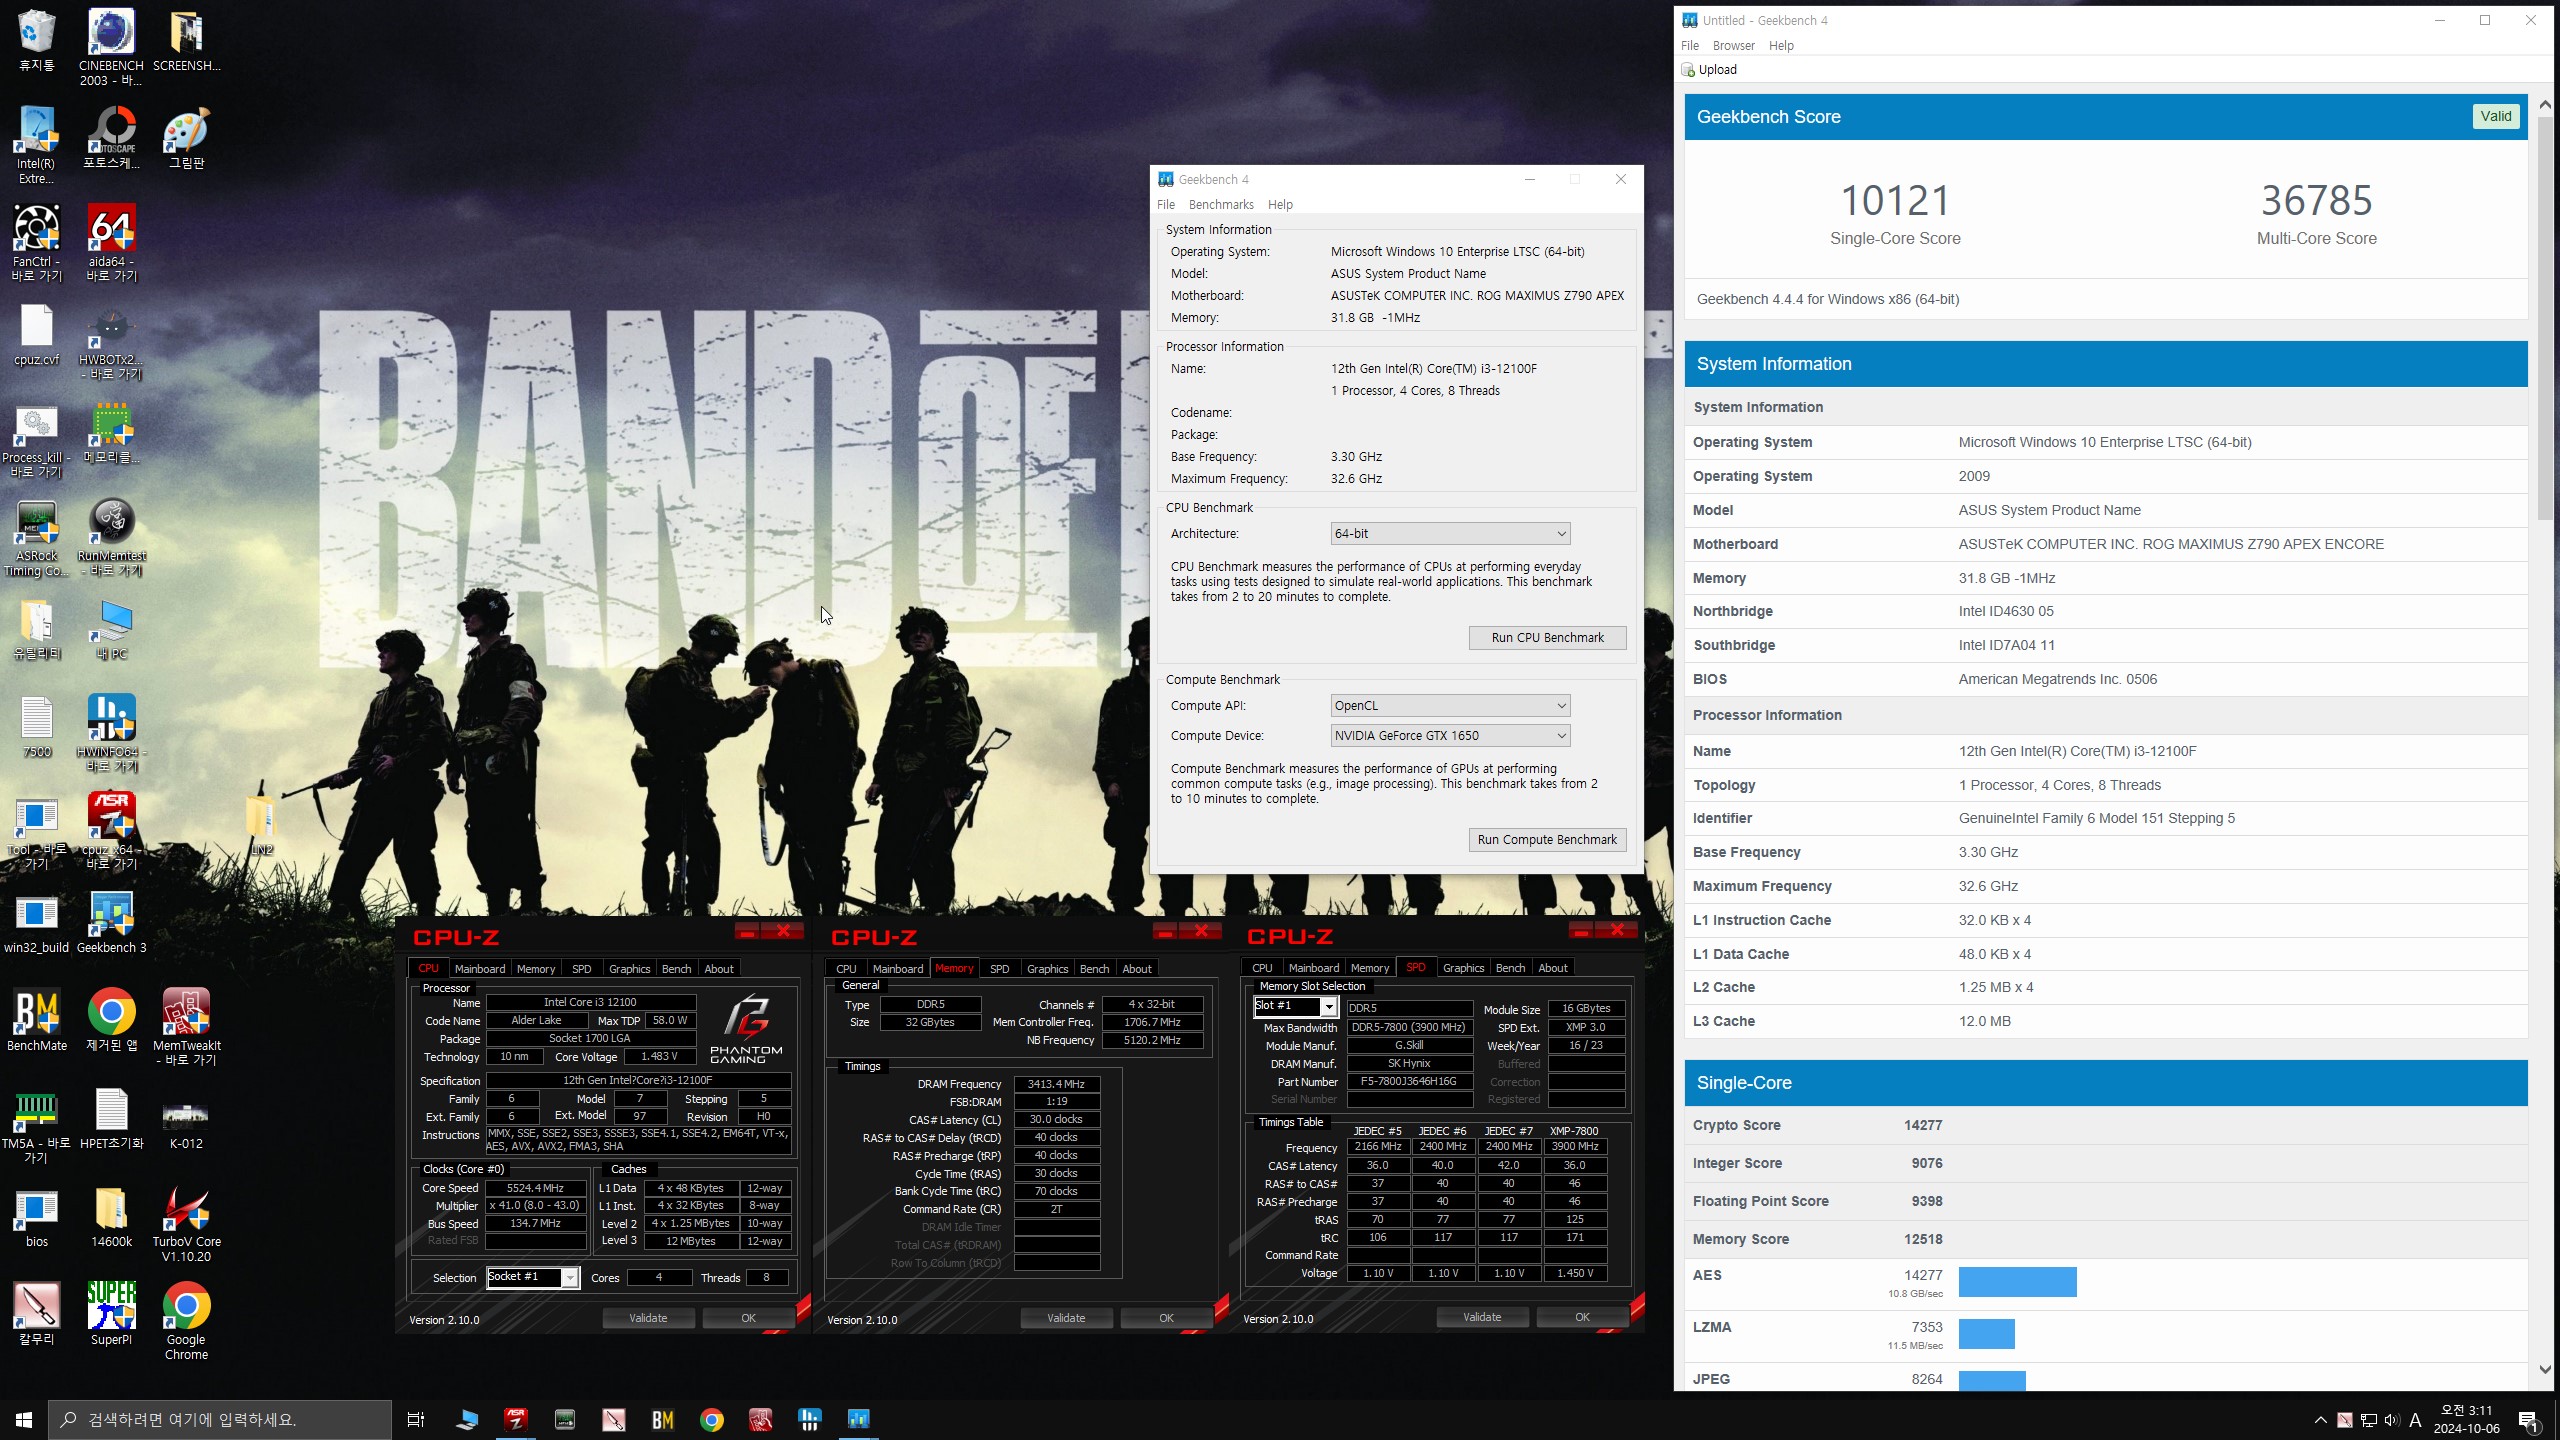Switch to Mainboard tab in first CPU-Z
The width and height of the screenshot is (2560, 1440).
pyautogui.click(x=480, y=968)
